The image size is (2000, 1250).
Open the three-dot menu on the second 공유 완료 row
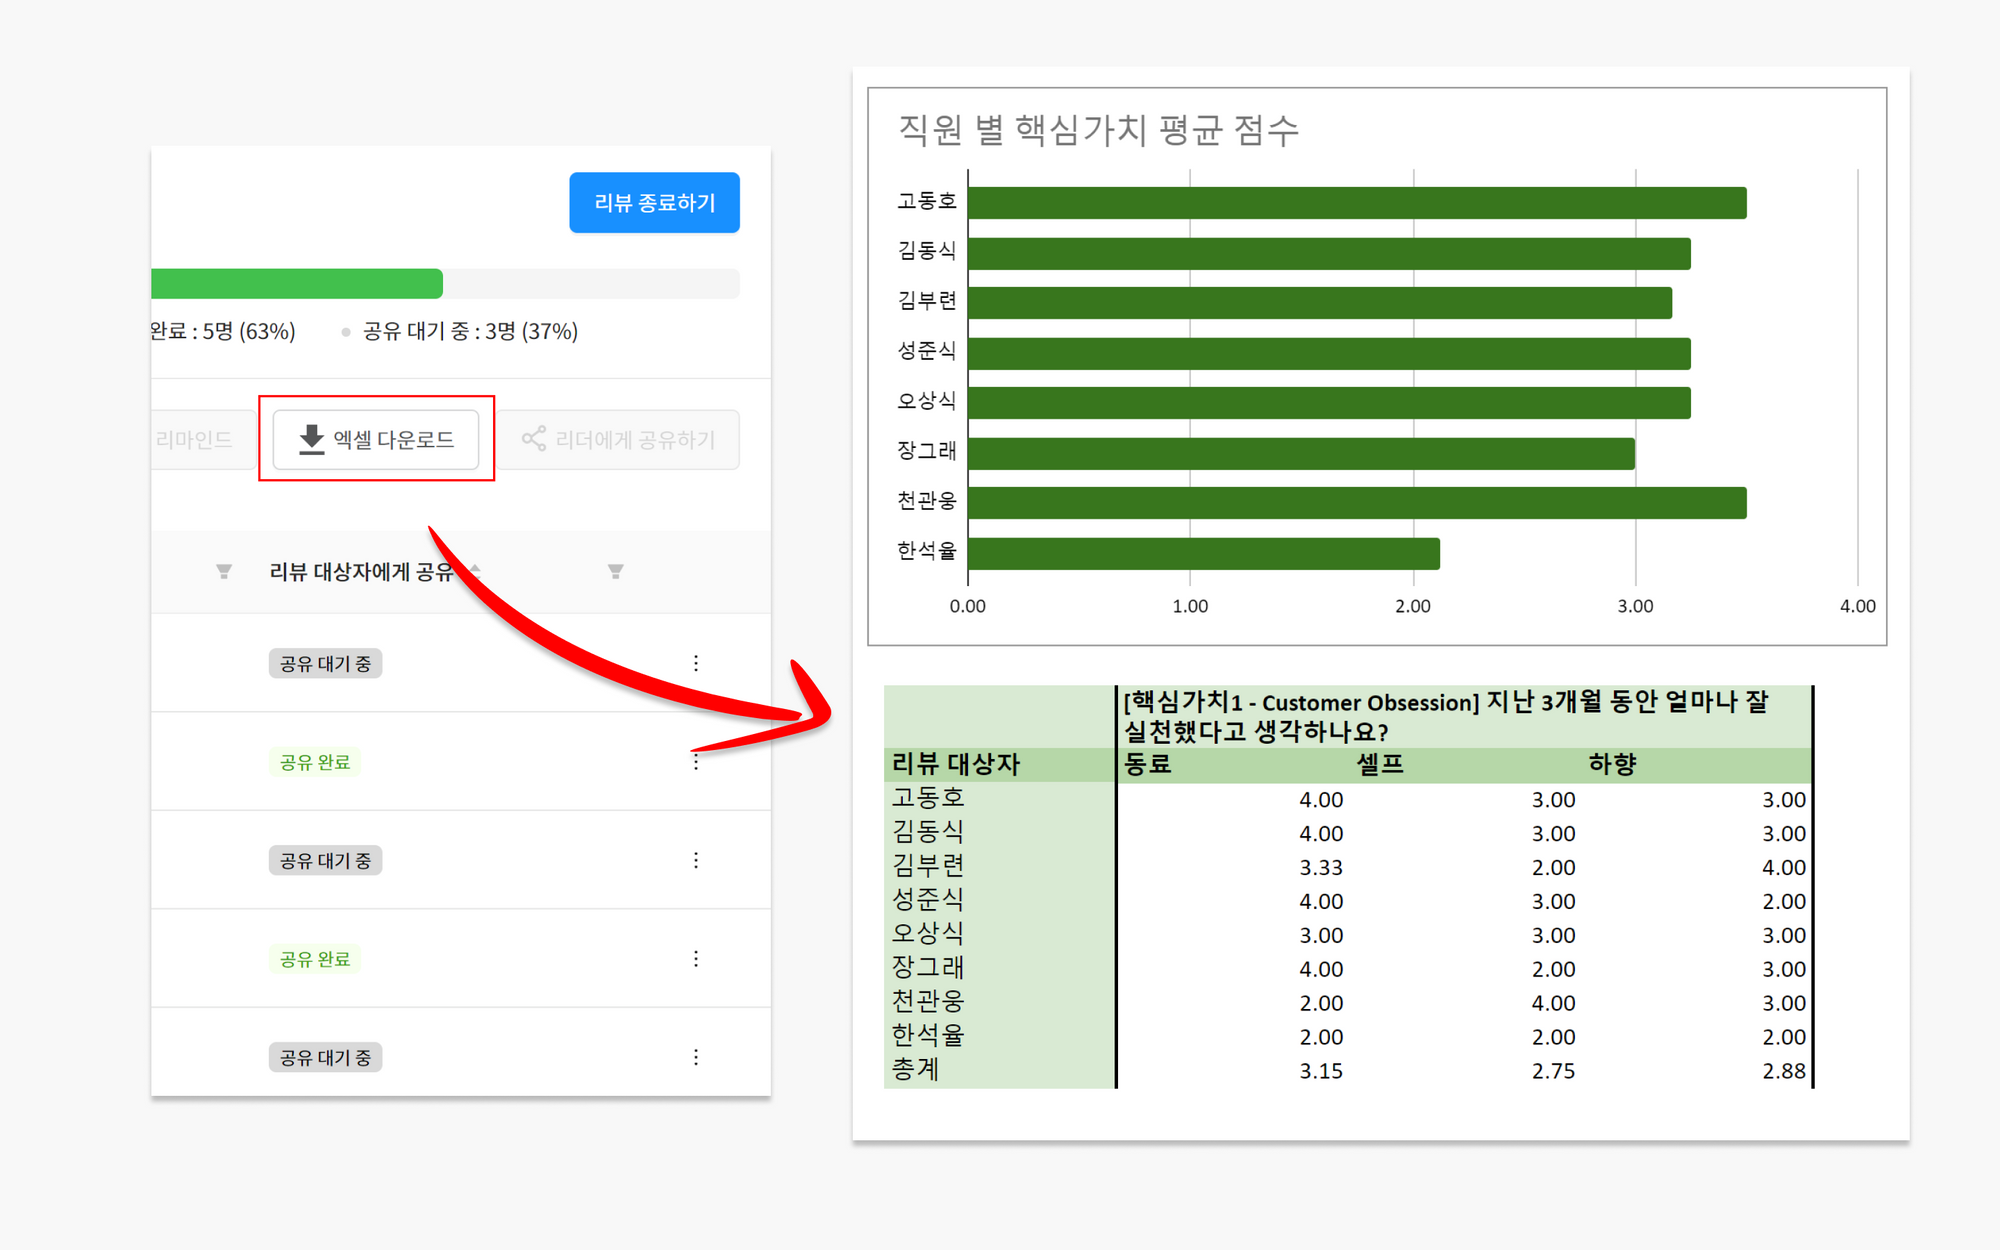point(695,958)
